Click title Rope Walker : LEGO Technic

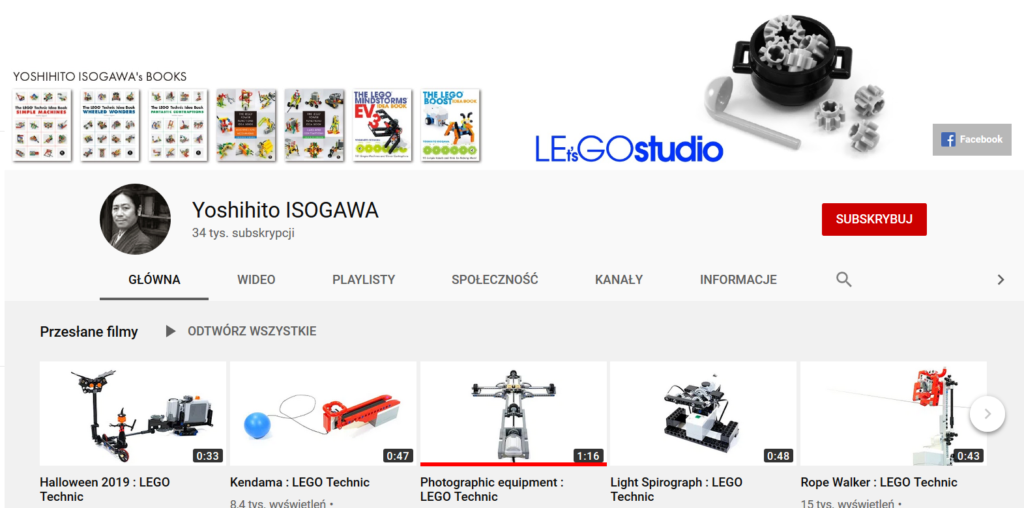coord(879,483)
